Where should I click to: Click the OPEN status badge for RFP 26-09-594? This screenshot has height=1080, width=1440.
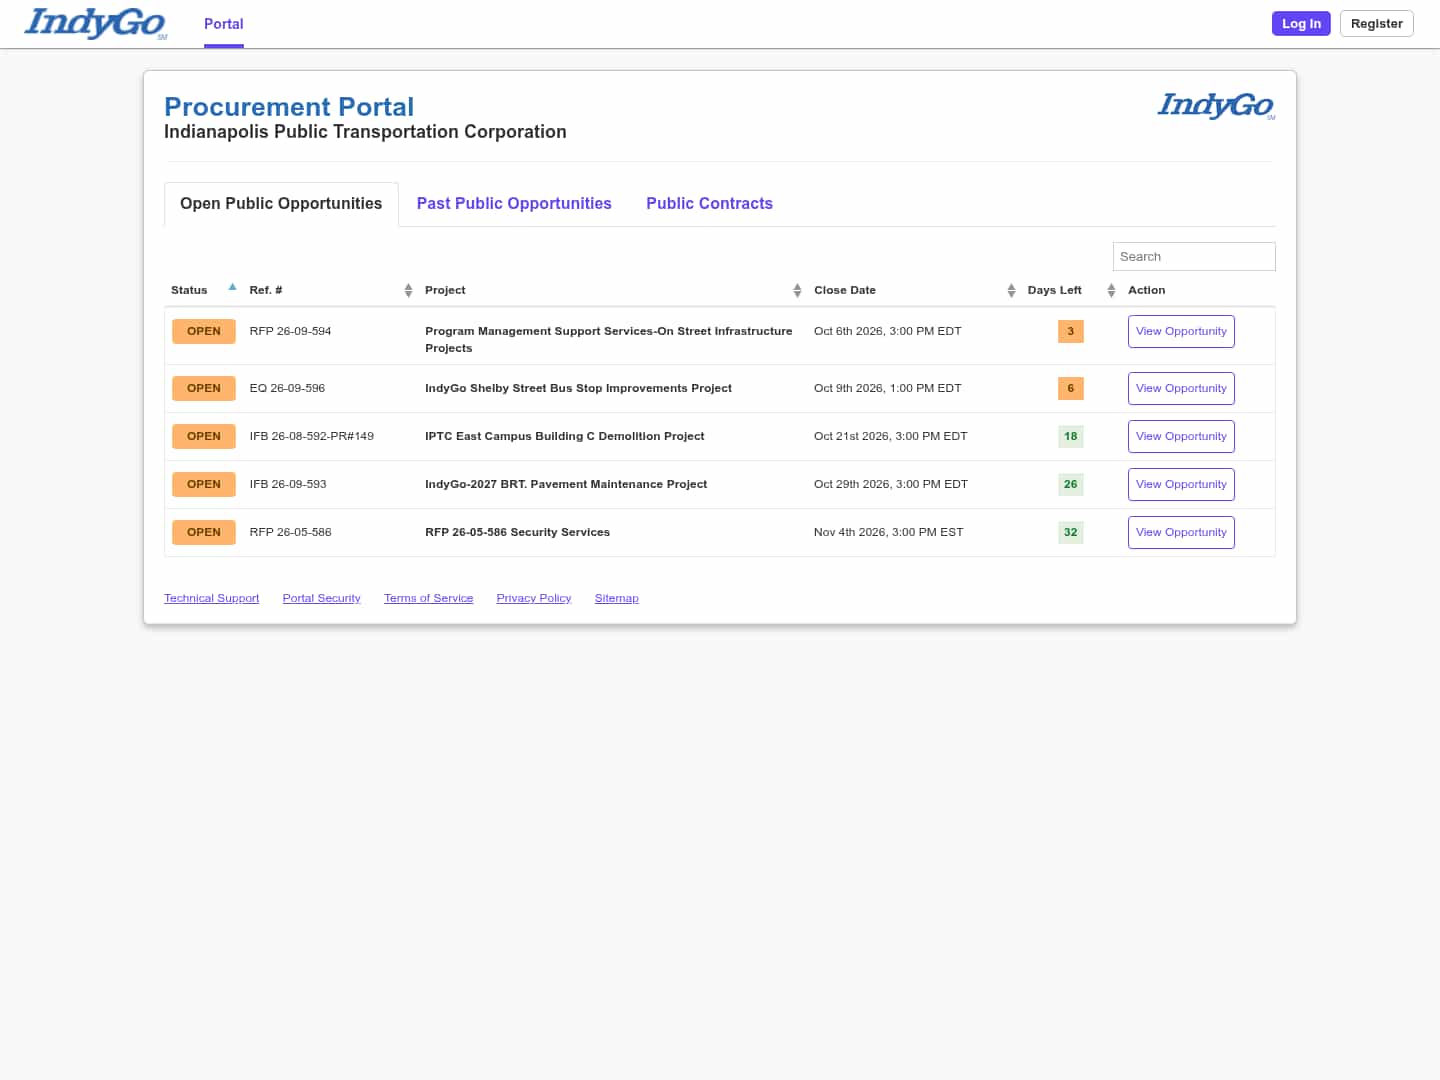point(204,331)
